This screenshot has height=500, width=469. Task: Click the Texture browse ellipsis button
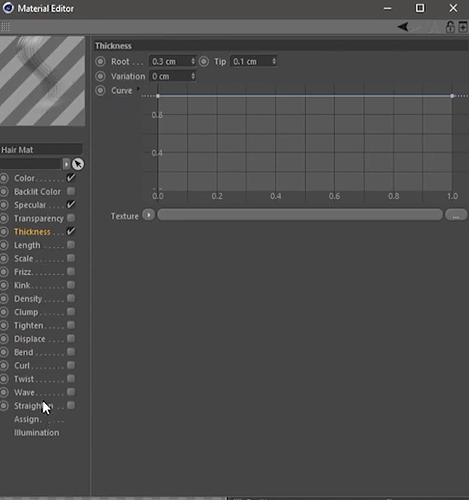click(x=456, y=215)
